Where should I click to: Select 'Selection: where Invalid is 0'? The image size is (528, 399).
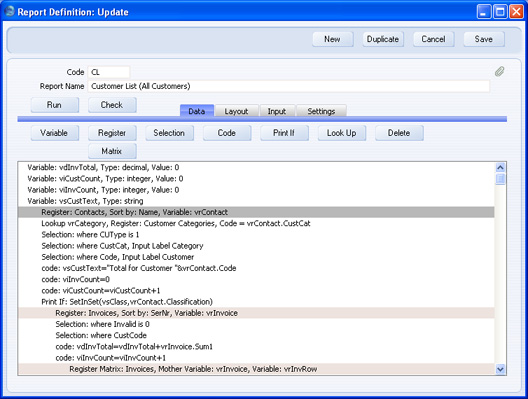(x=256, y=324)
